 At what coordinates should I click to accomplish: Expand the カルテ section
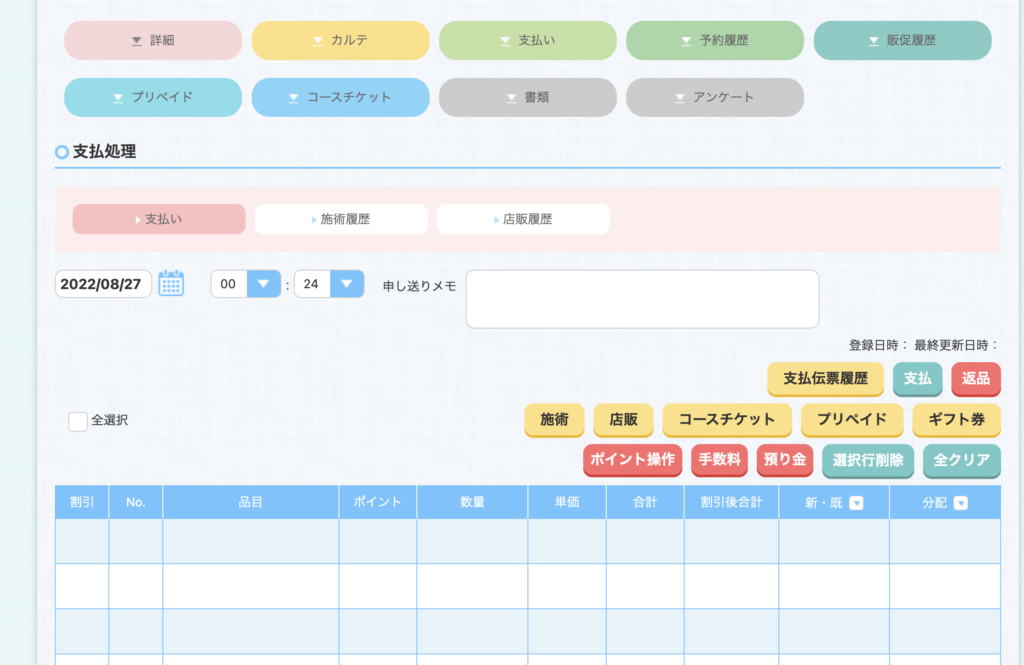coord(340,41)
